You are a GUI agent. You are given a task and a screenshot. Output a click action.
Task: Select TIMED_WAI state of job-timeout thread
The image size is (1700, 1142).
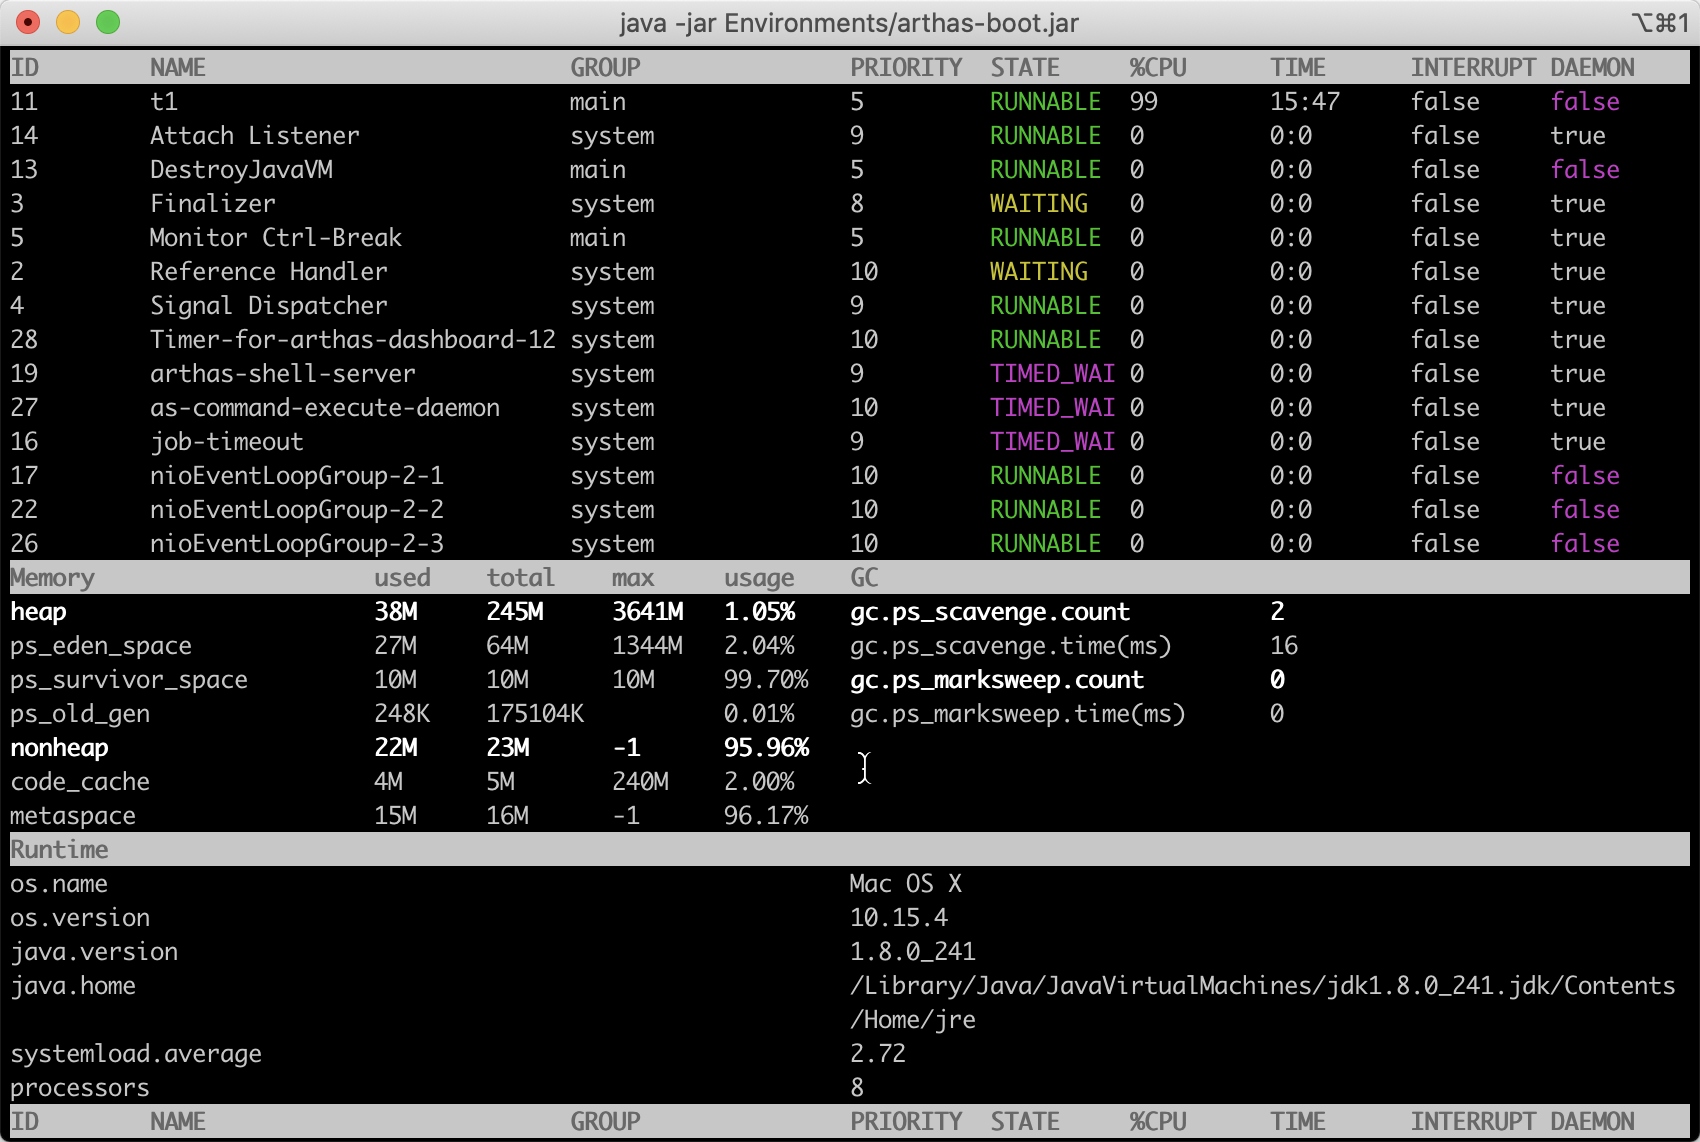pyautogui.click(x=1053, y=442)
